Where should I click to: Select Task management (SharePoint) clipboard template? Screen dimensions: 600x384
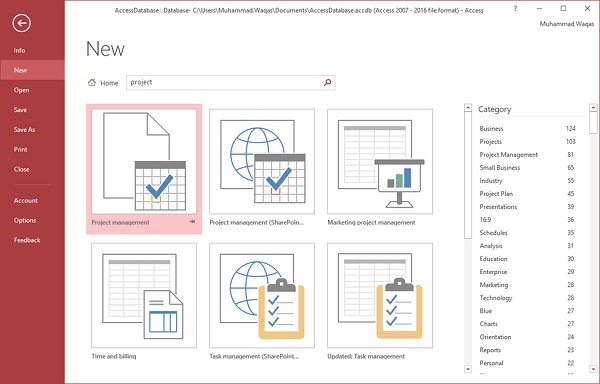[x=262, y=295]
